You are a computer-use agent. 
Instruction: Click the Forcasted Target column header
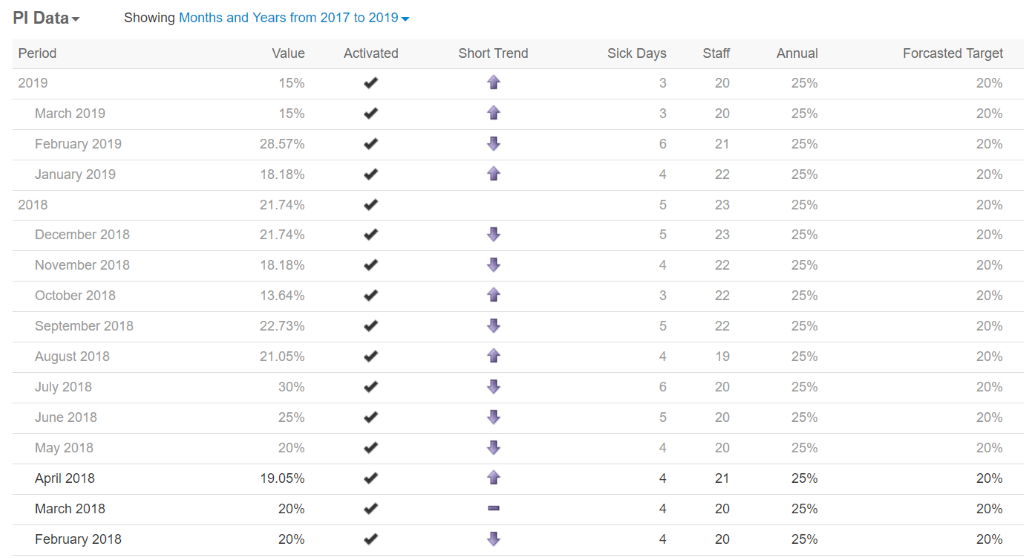pyautogui.click(x=952, y=54)
